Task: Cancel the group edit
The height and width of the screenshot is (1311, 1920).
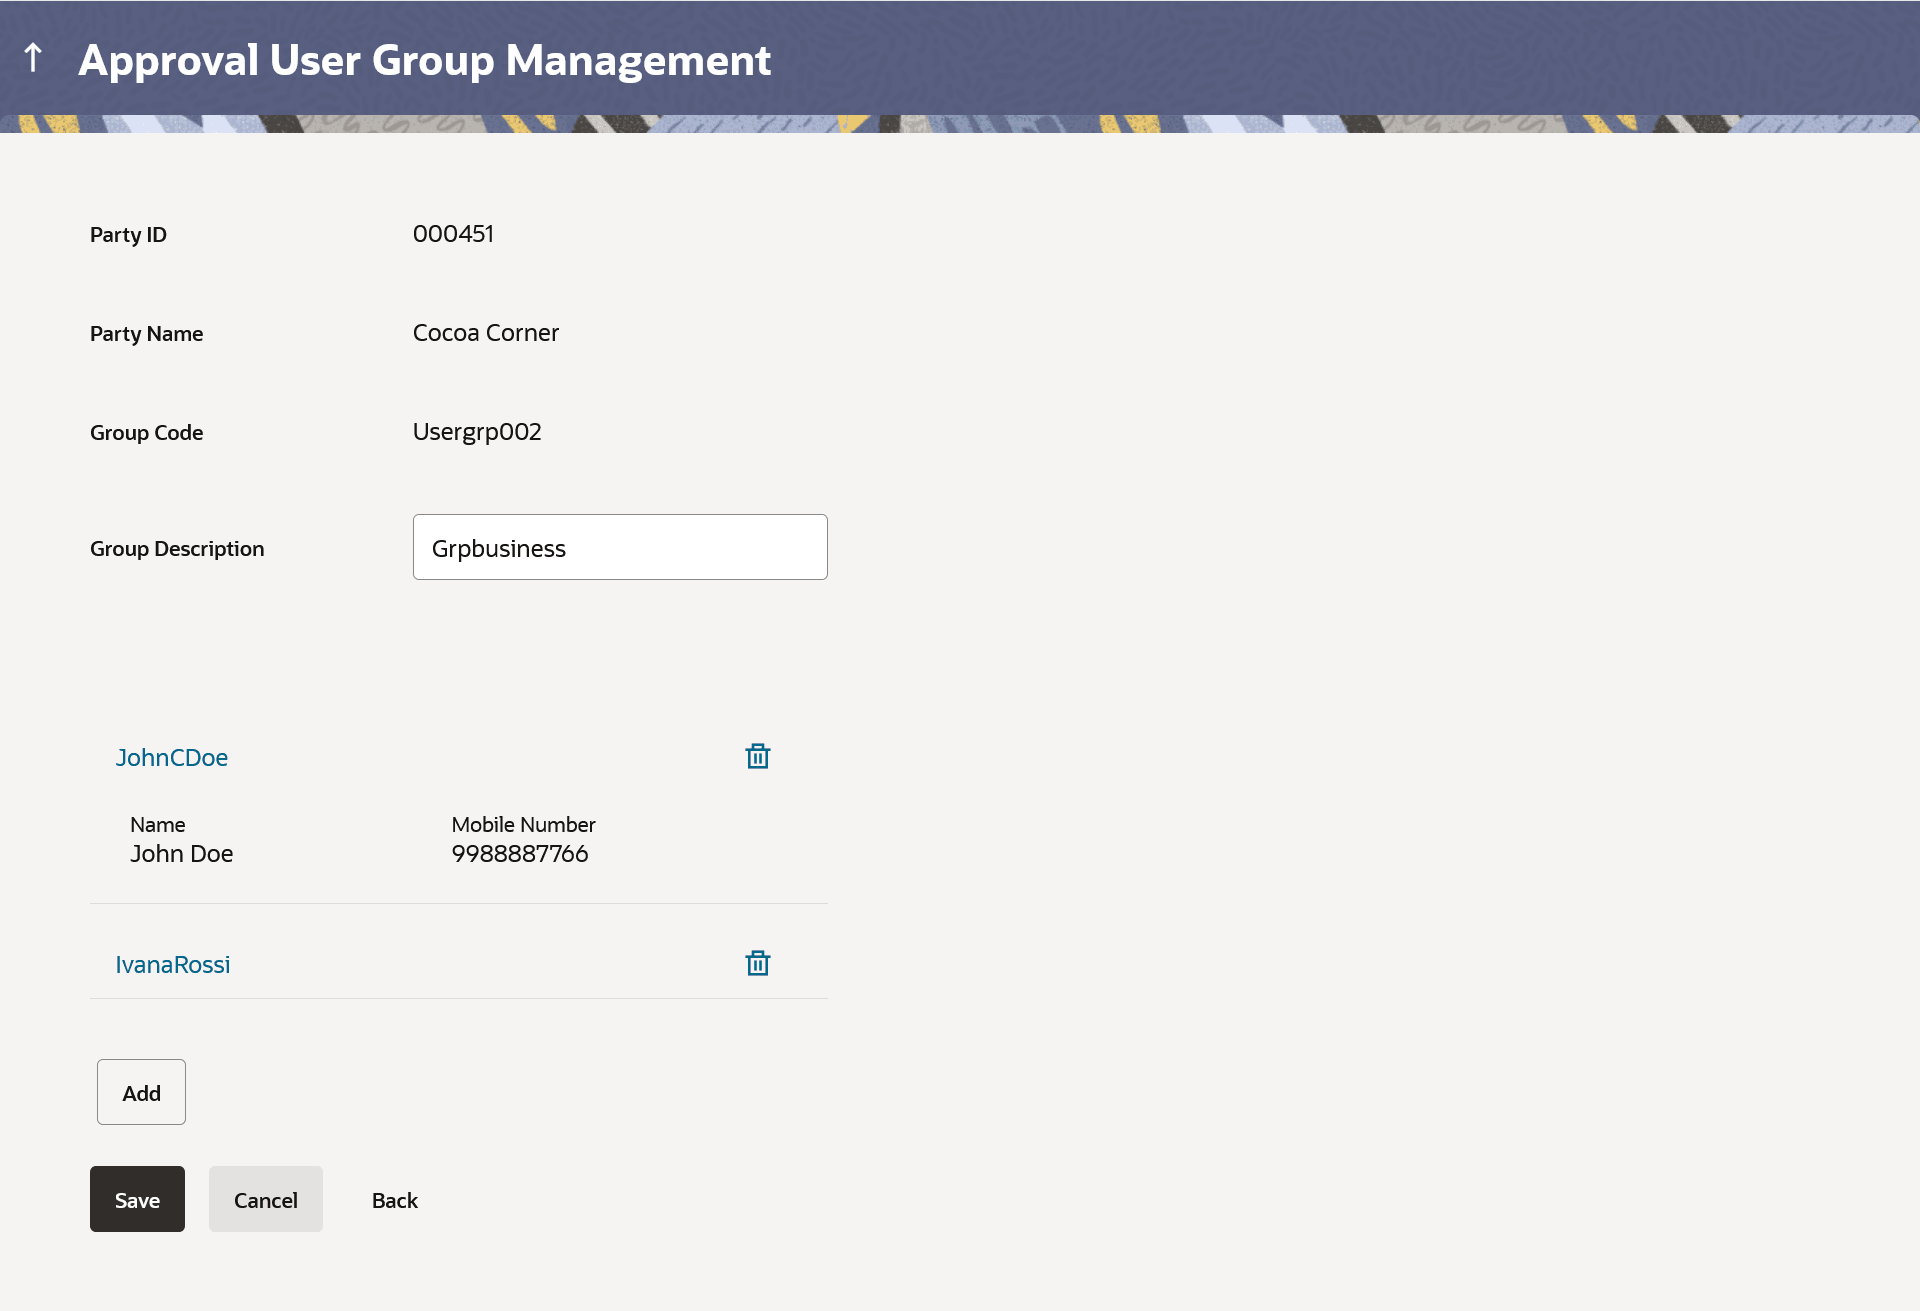Action: point(266,1200)
